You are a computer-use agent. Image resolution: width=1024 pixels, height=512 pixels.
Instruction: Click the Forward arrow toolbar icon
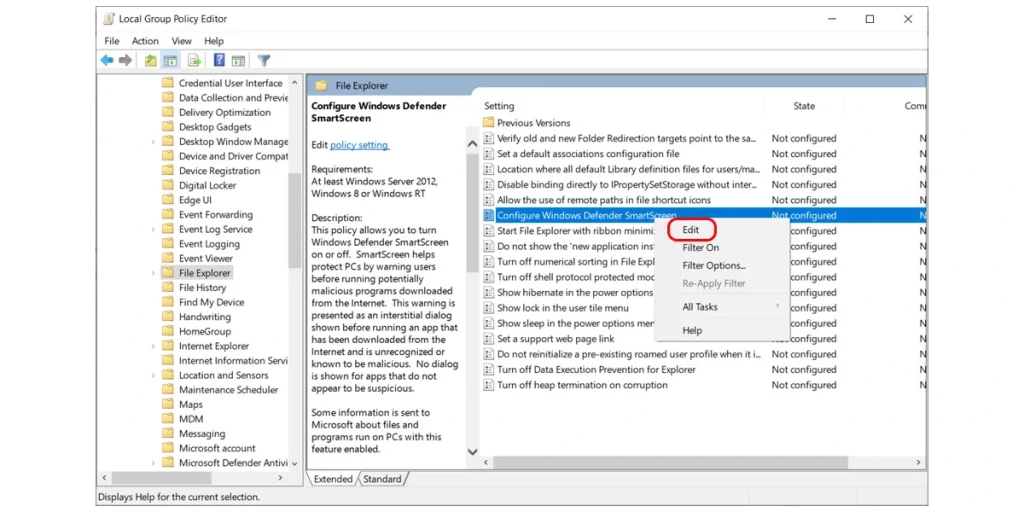(125, 61)
